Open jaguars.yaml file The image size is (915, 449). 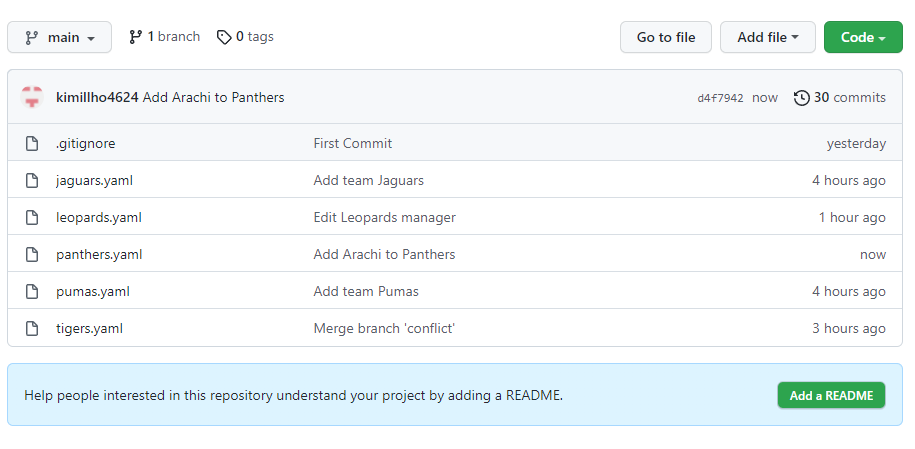(95, 180)
